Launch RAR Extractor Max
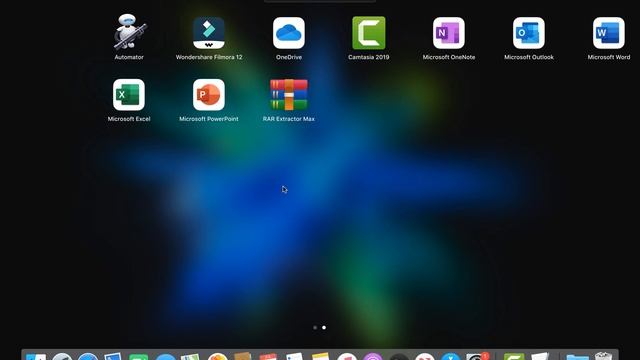The height and width of the screenshot is (360, 640). pos(289,95)
